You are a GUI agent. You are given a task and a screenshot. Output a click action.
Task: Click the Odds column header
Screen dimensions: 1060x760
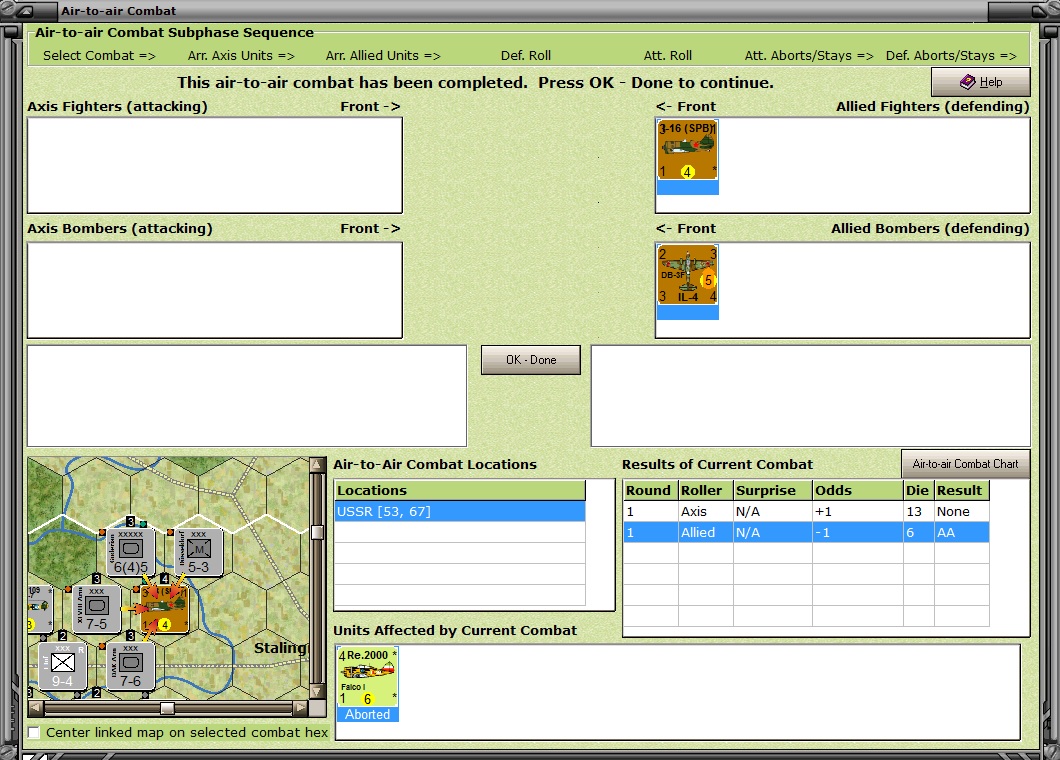tap(858, 490)
